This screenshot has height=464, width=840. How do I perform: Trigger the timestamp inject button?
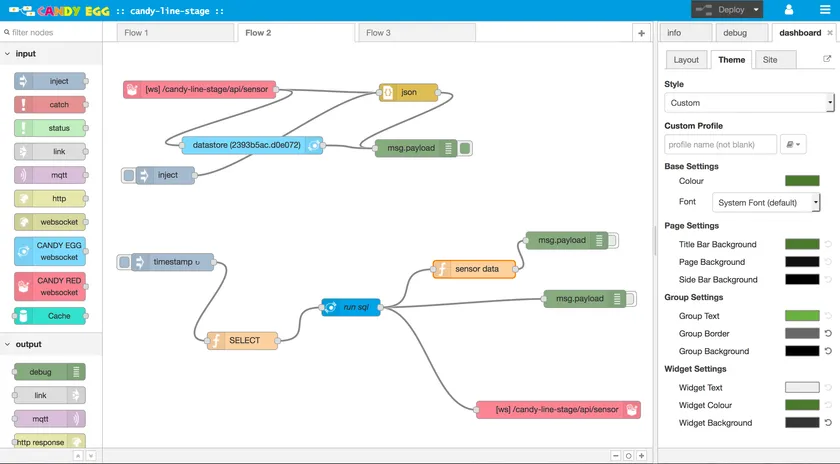[x=124, y=262]
